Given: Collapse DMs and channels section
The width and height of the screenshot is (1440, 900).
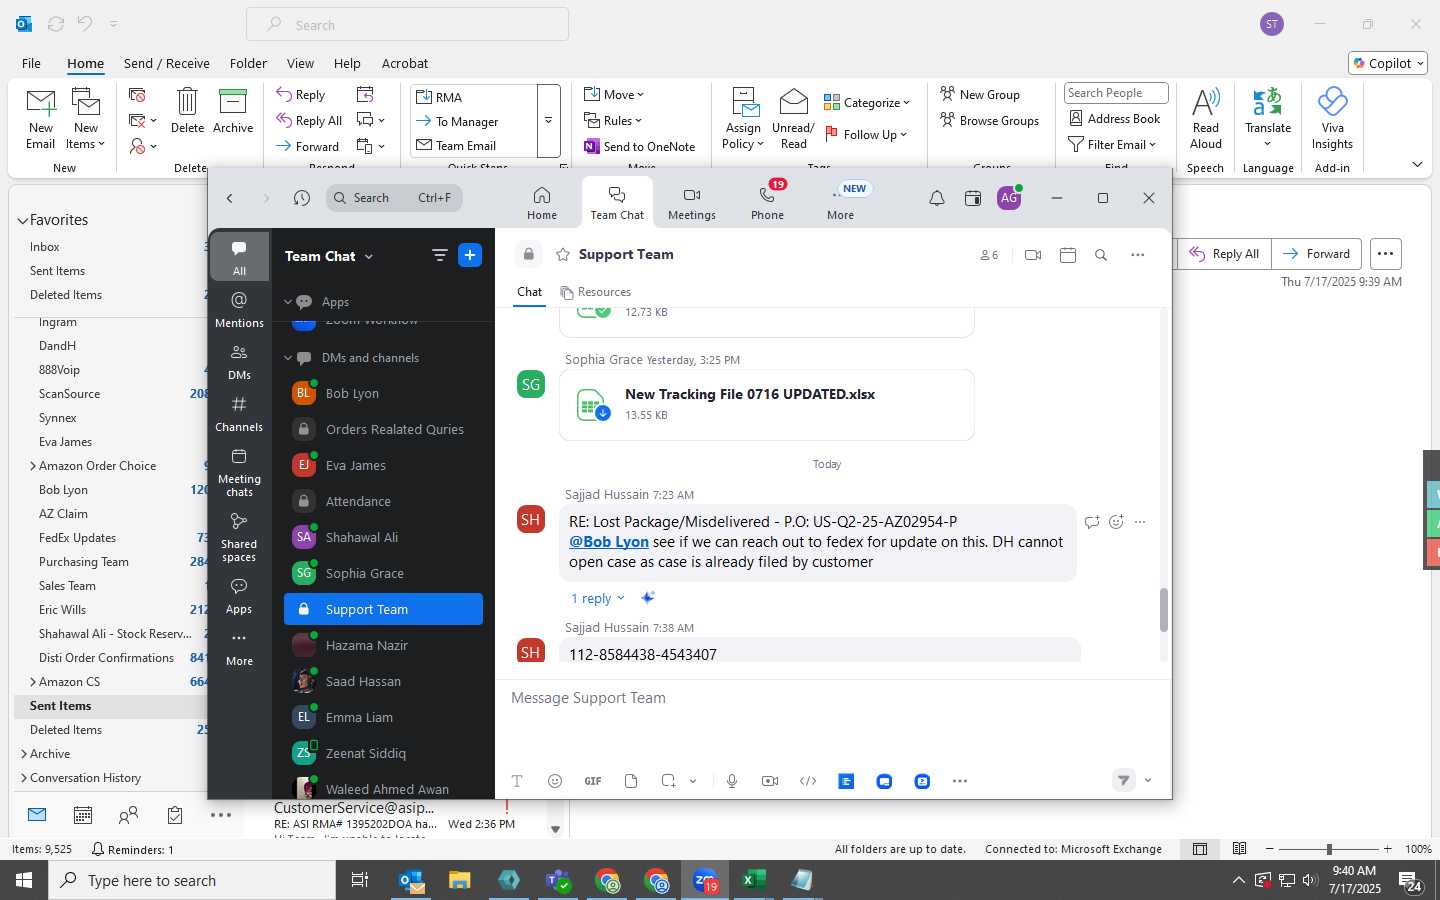Looking at the screenshot, I should [288, 358].
